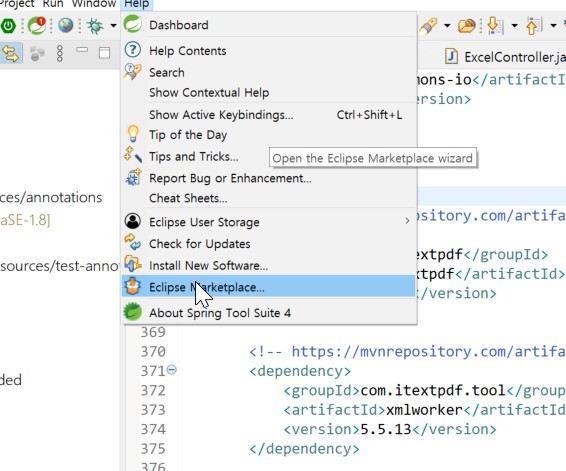Open the Run menu
Screen dimensions: 566x471
[x=53, y=4]
